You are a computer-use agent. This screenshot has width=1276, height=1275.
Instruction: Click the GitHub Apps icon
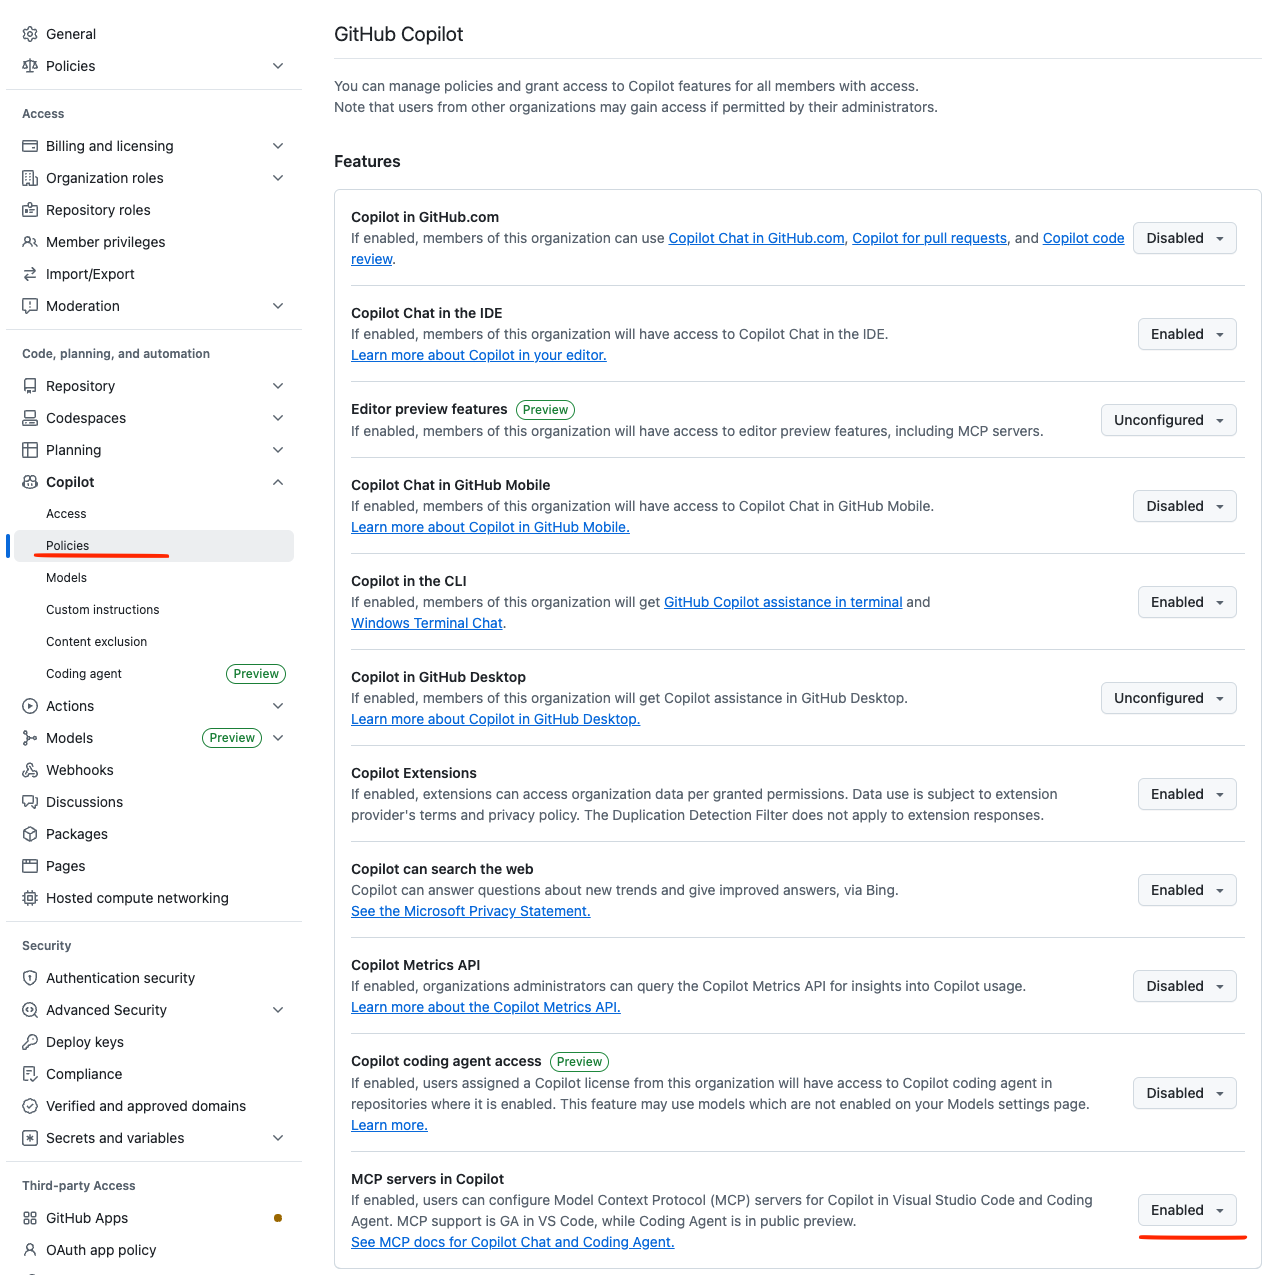click(30, 1218)
